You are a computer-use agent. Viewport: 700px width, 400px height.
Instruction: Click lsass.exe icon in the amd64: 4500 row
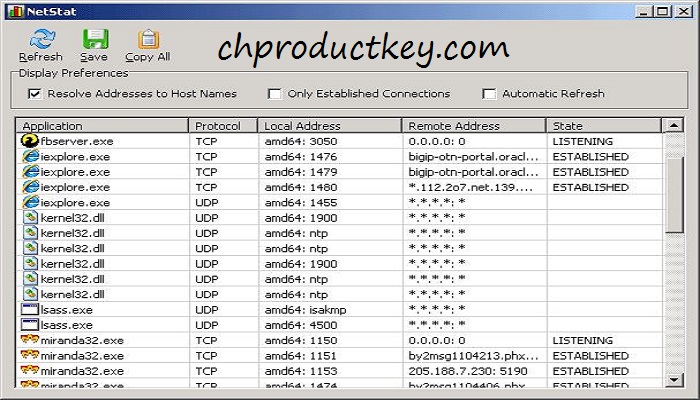pyautogui.click(x=30, y=324)
